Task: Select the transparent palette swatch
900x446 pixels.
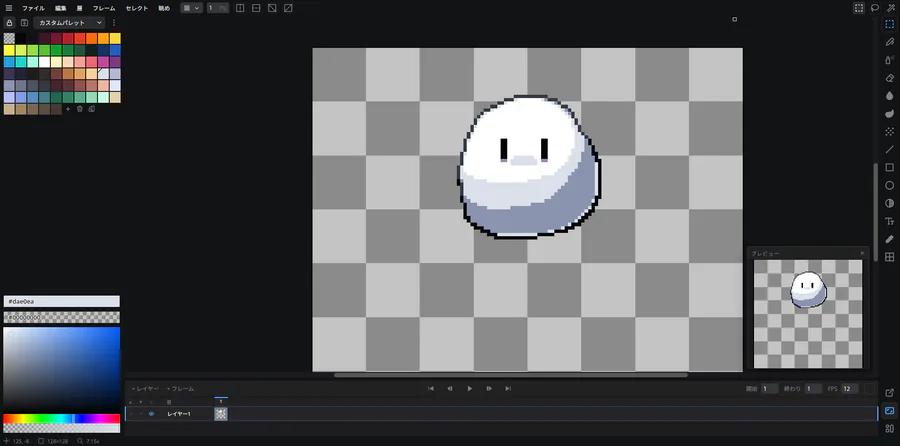Action: click(9, 38)
